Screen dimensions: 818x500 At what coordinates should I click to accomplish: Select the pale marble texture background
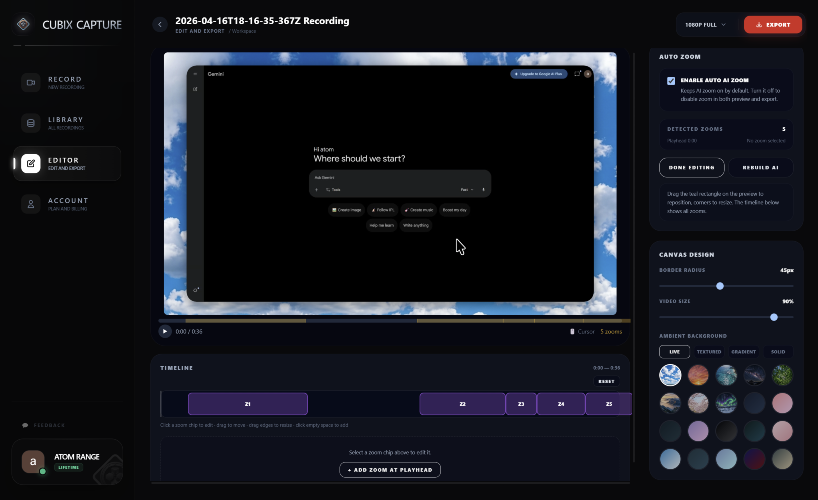coord(698,403)
